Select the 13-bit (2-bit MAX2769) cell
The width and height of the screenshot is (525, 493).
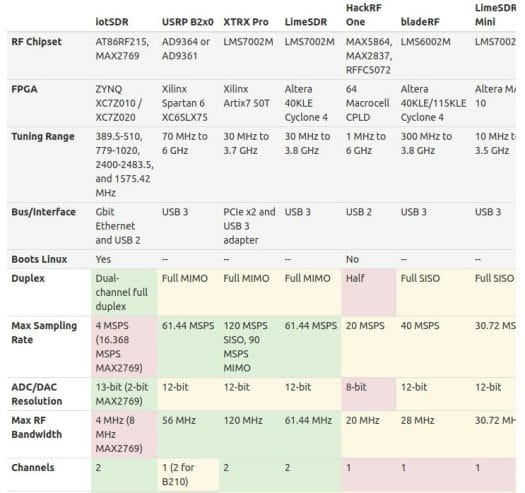click(x=124, y=394)
